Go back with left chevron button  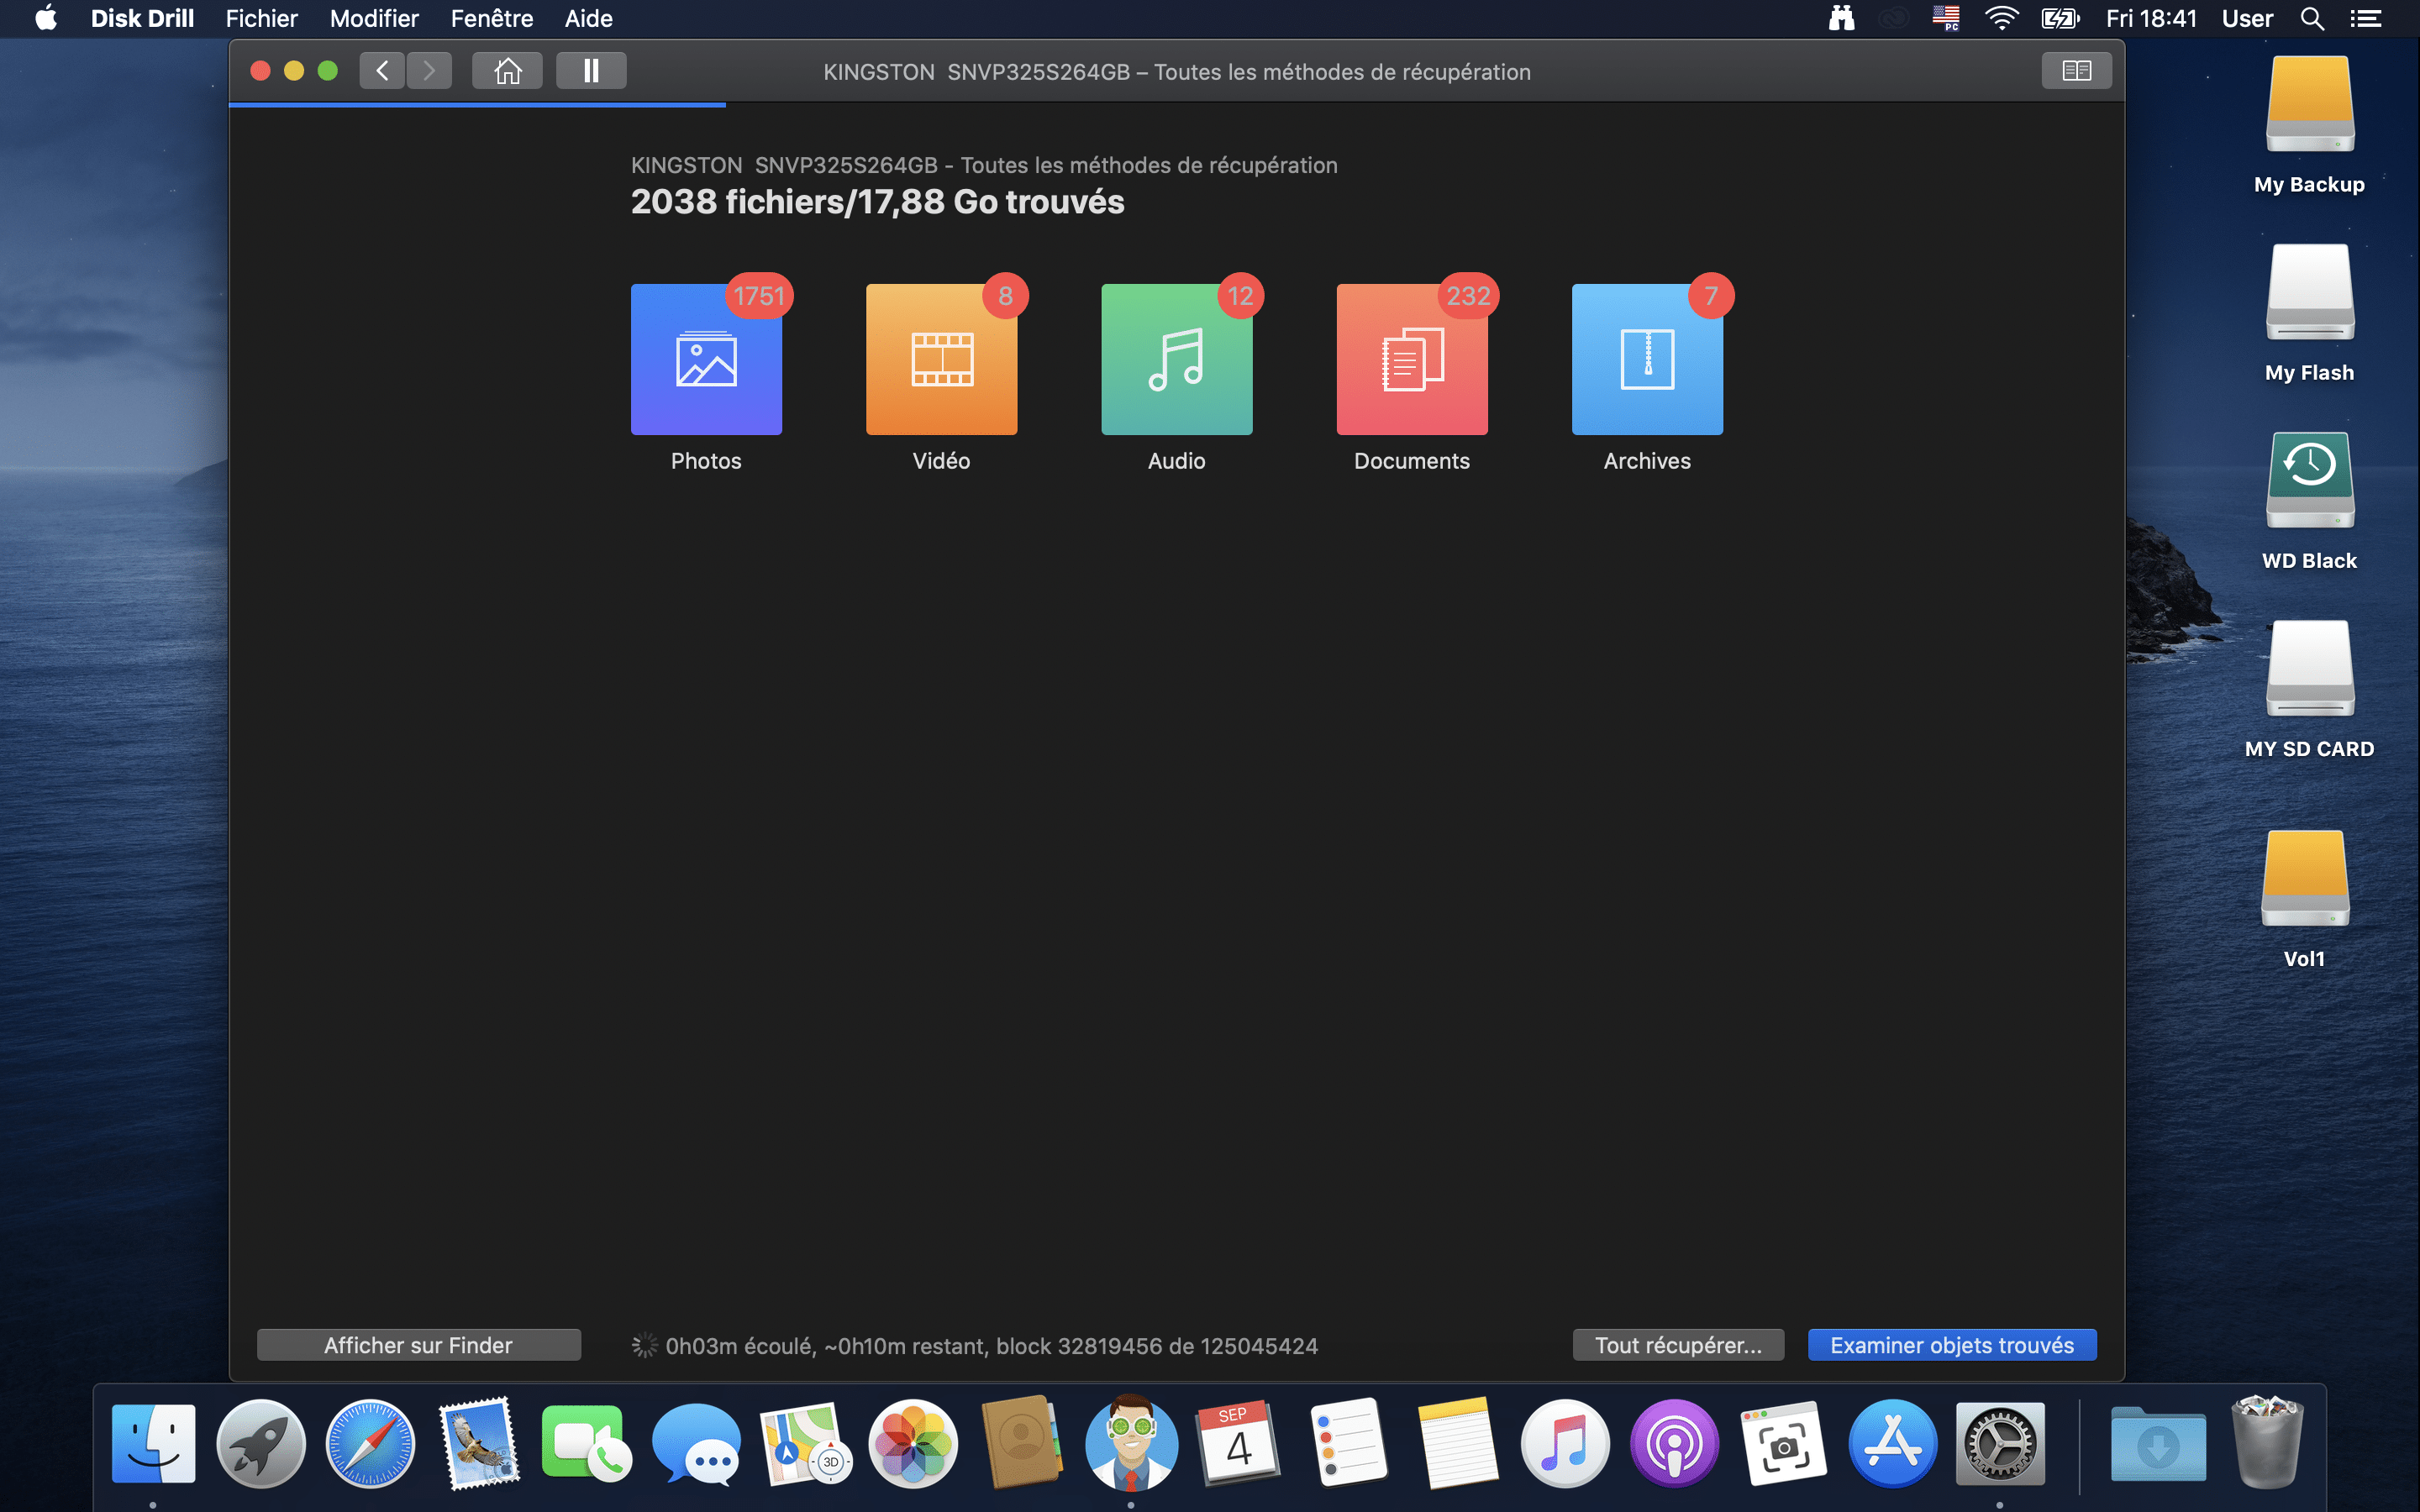pyautogui.click(x=382, y=71)
